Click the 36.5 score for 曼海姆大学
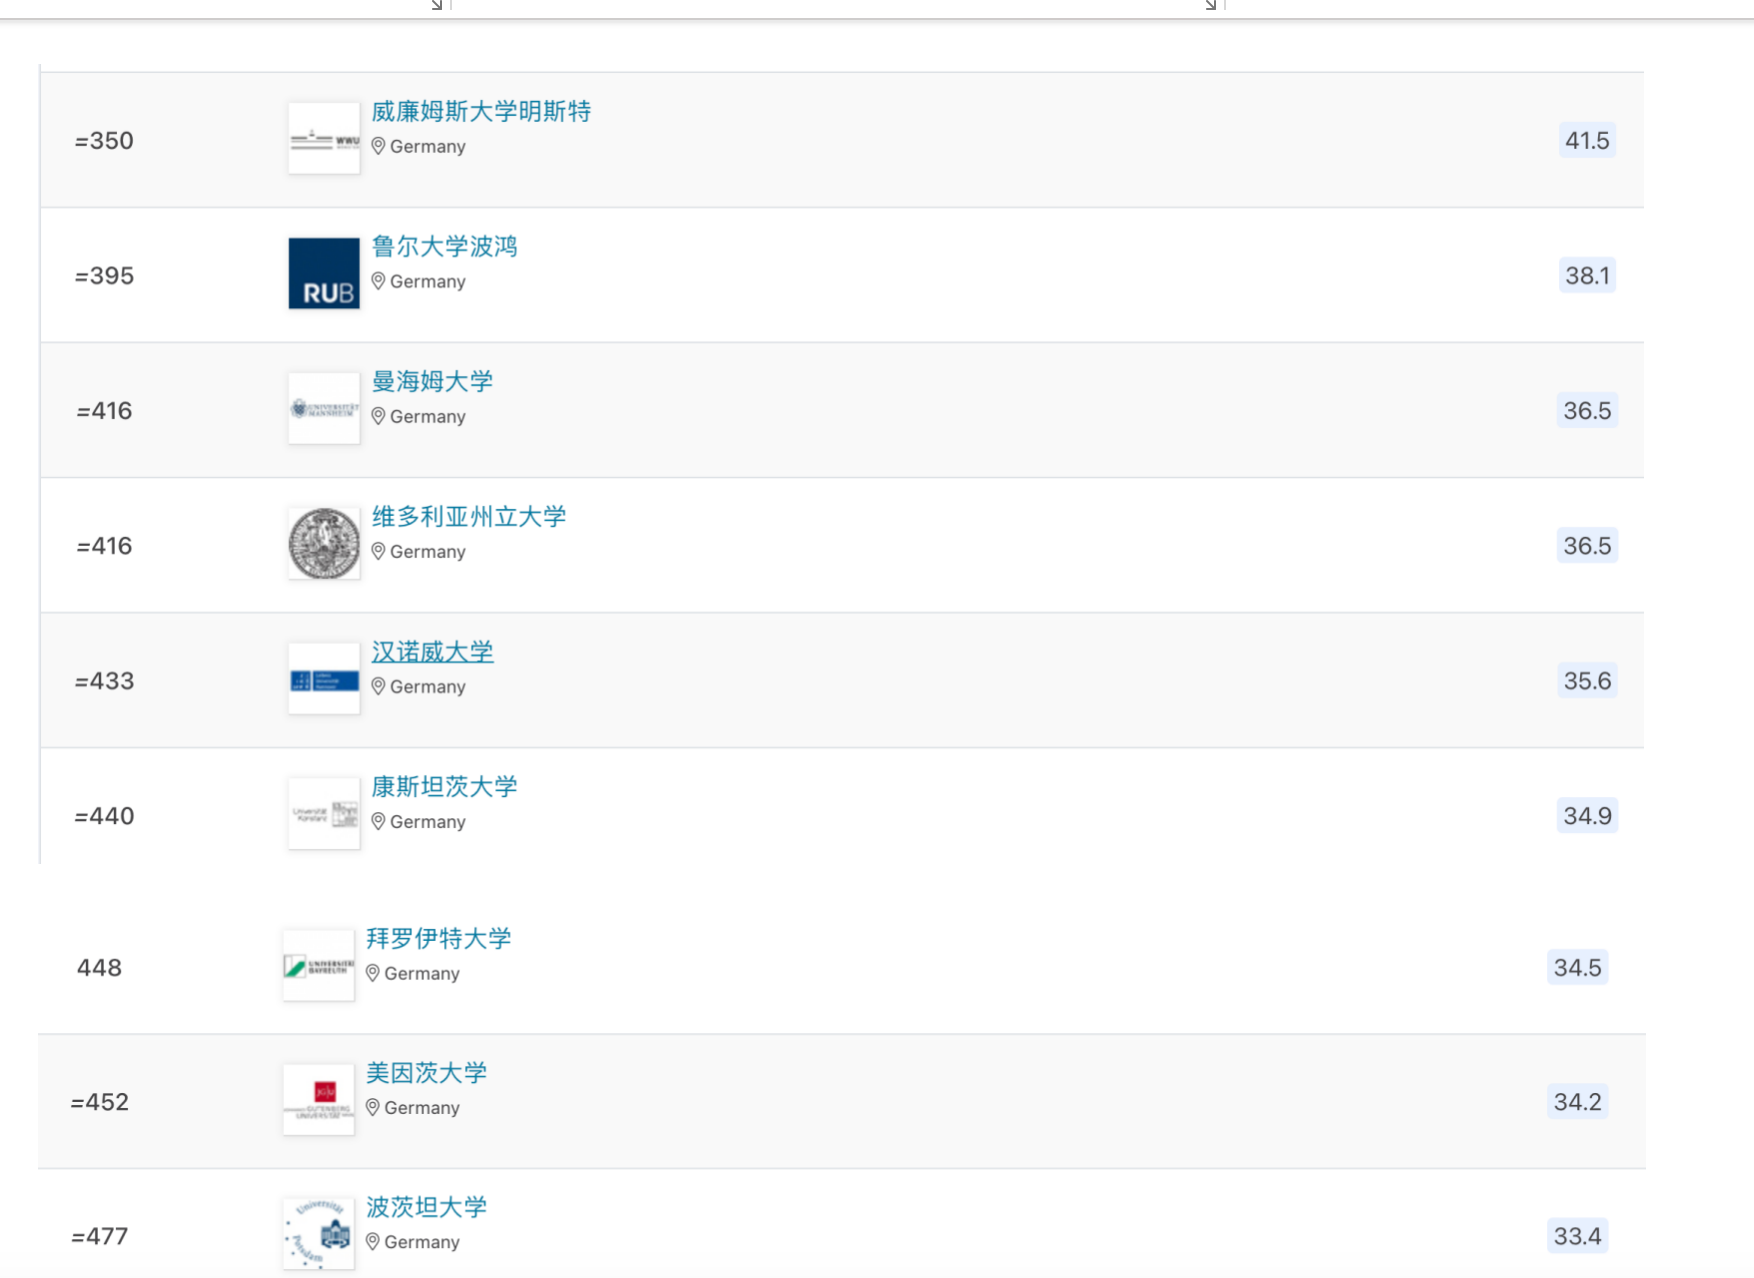This screenshot has width=1754, height=1278. click(1587, 410)
